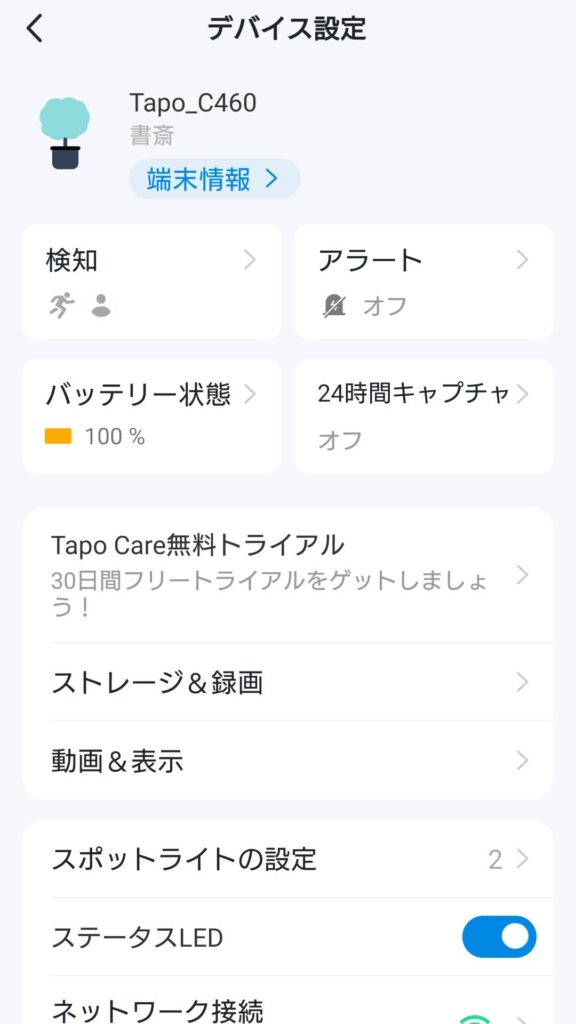Open Tapo Care無料トライアル offer

(x=288, y=575)
